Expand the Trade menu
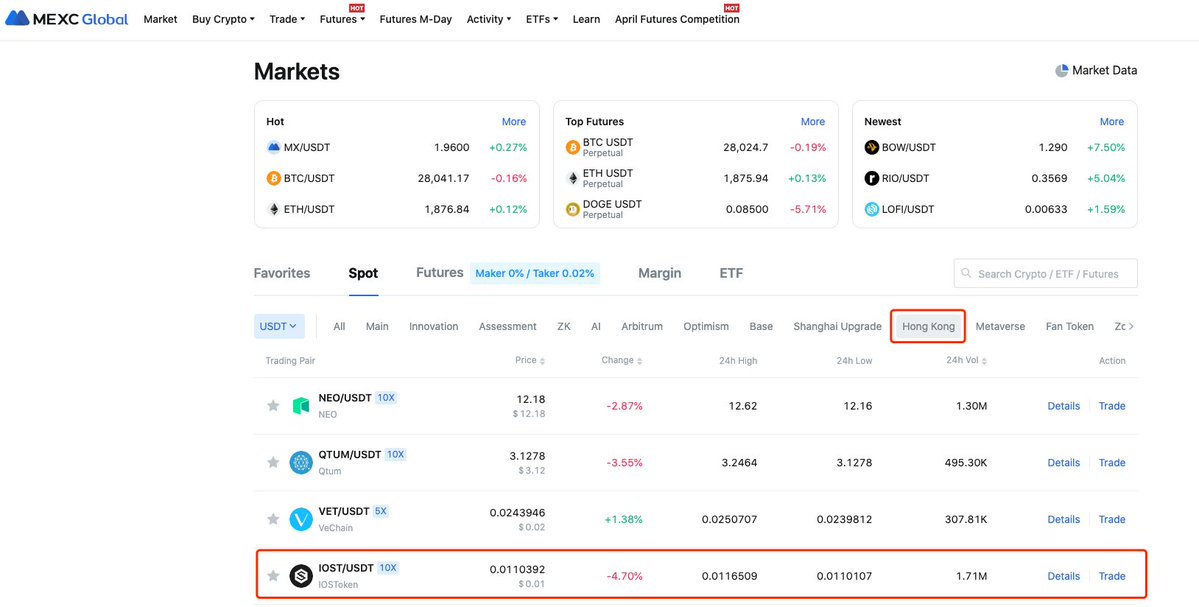 point(288,19)
